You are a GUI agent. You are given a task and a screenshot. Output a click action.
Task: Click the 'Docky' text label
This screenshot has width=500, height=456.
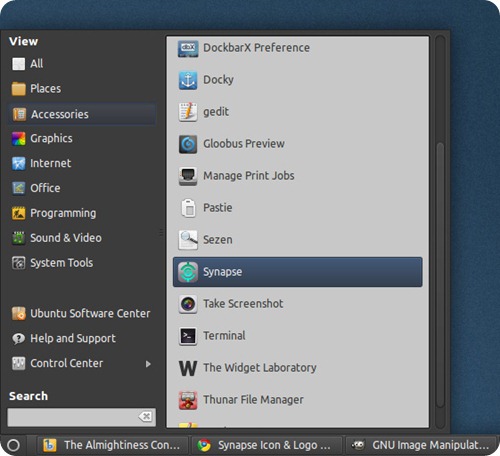point(218,80)
